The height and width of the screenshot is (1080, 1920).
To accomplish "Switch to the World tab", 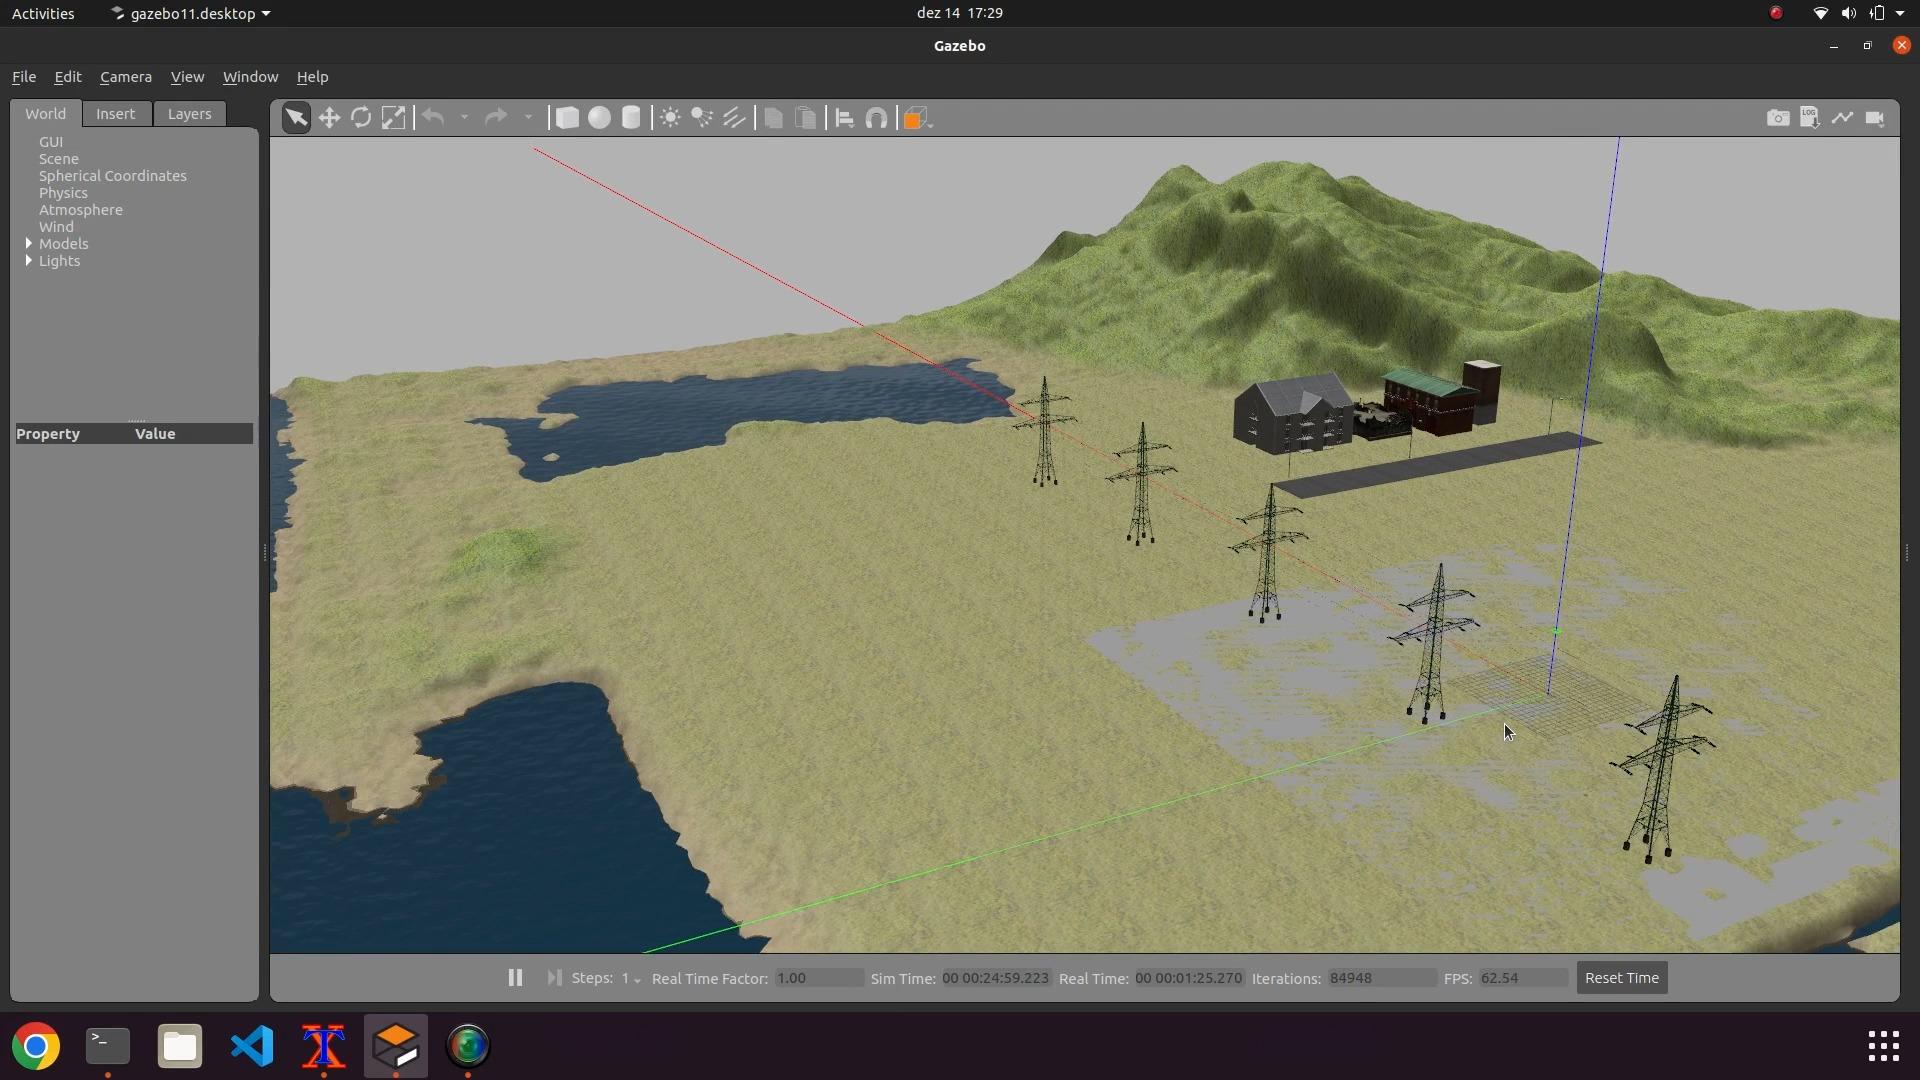I will tap(46, 114).
